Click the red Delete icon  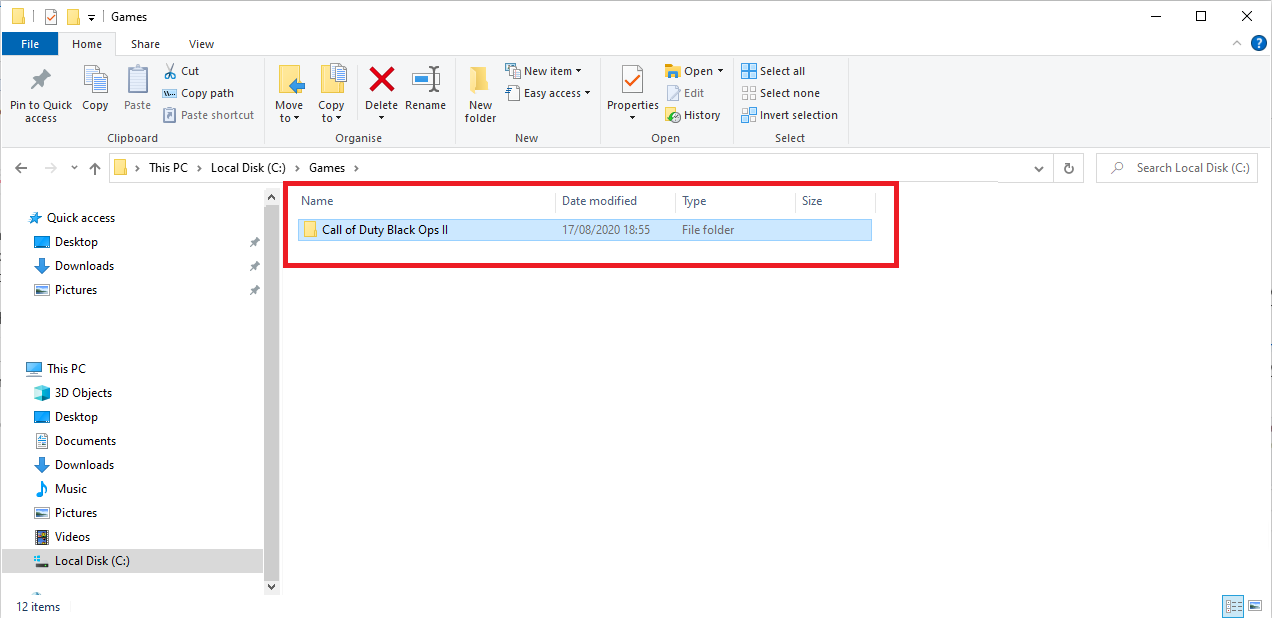click(x=381, y=80)
